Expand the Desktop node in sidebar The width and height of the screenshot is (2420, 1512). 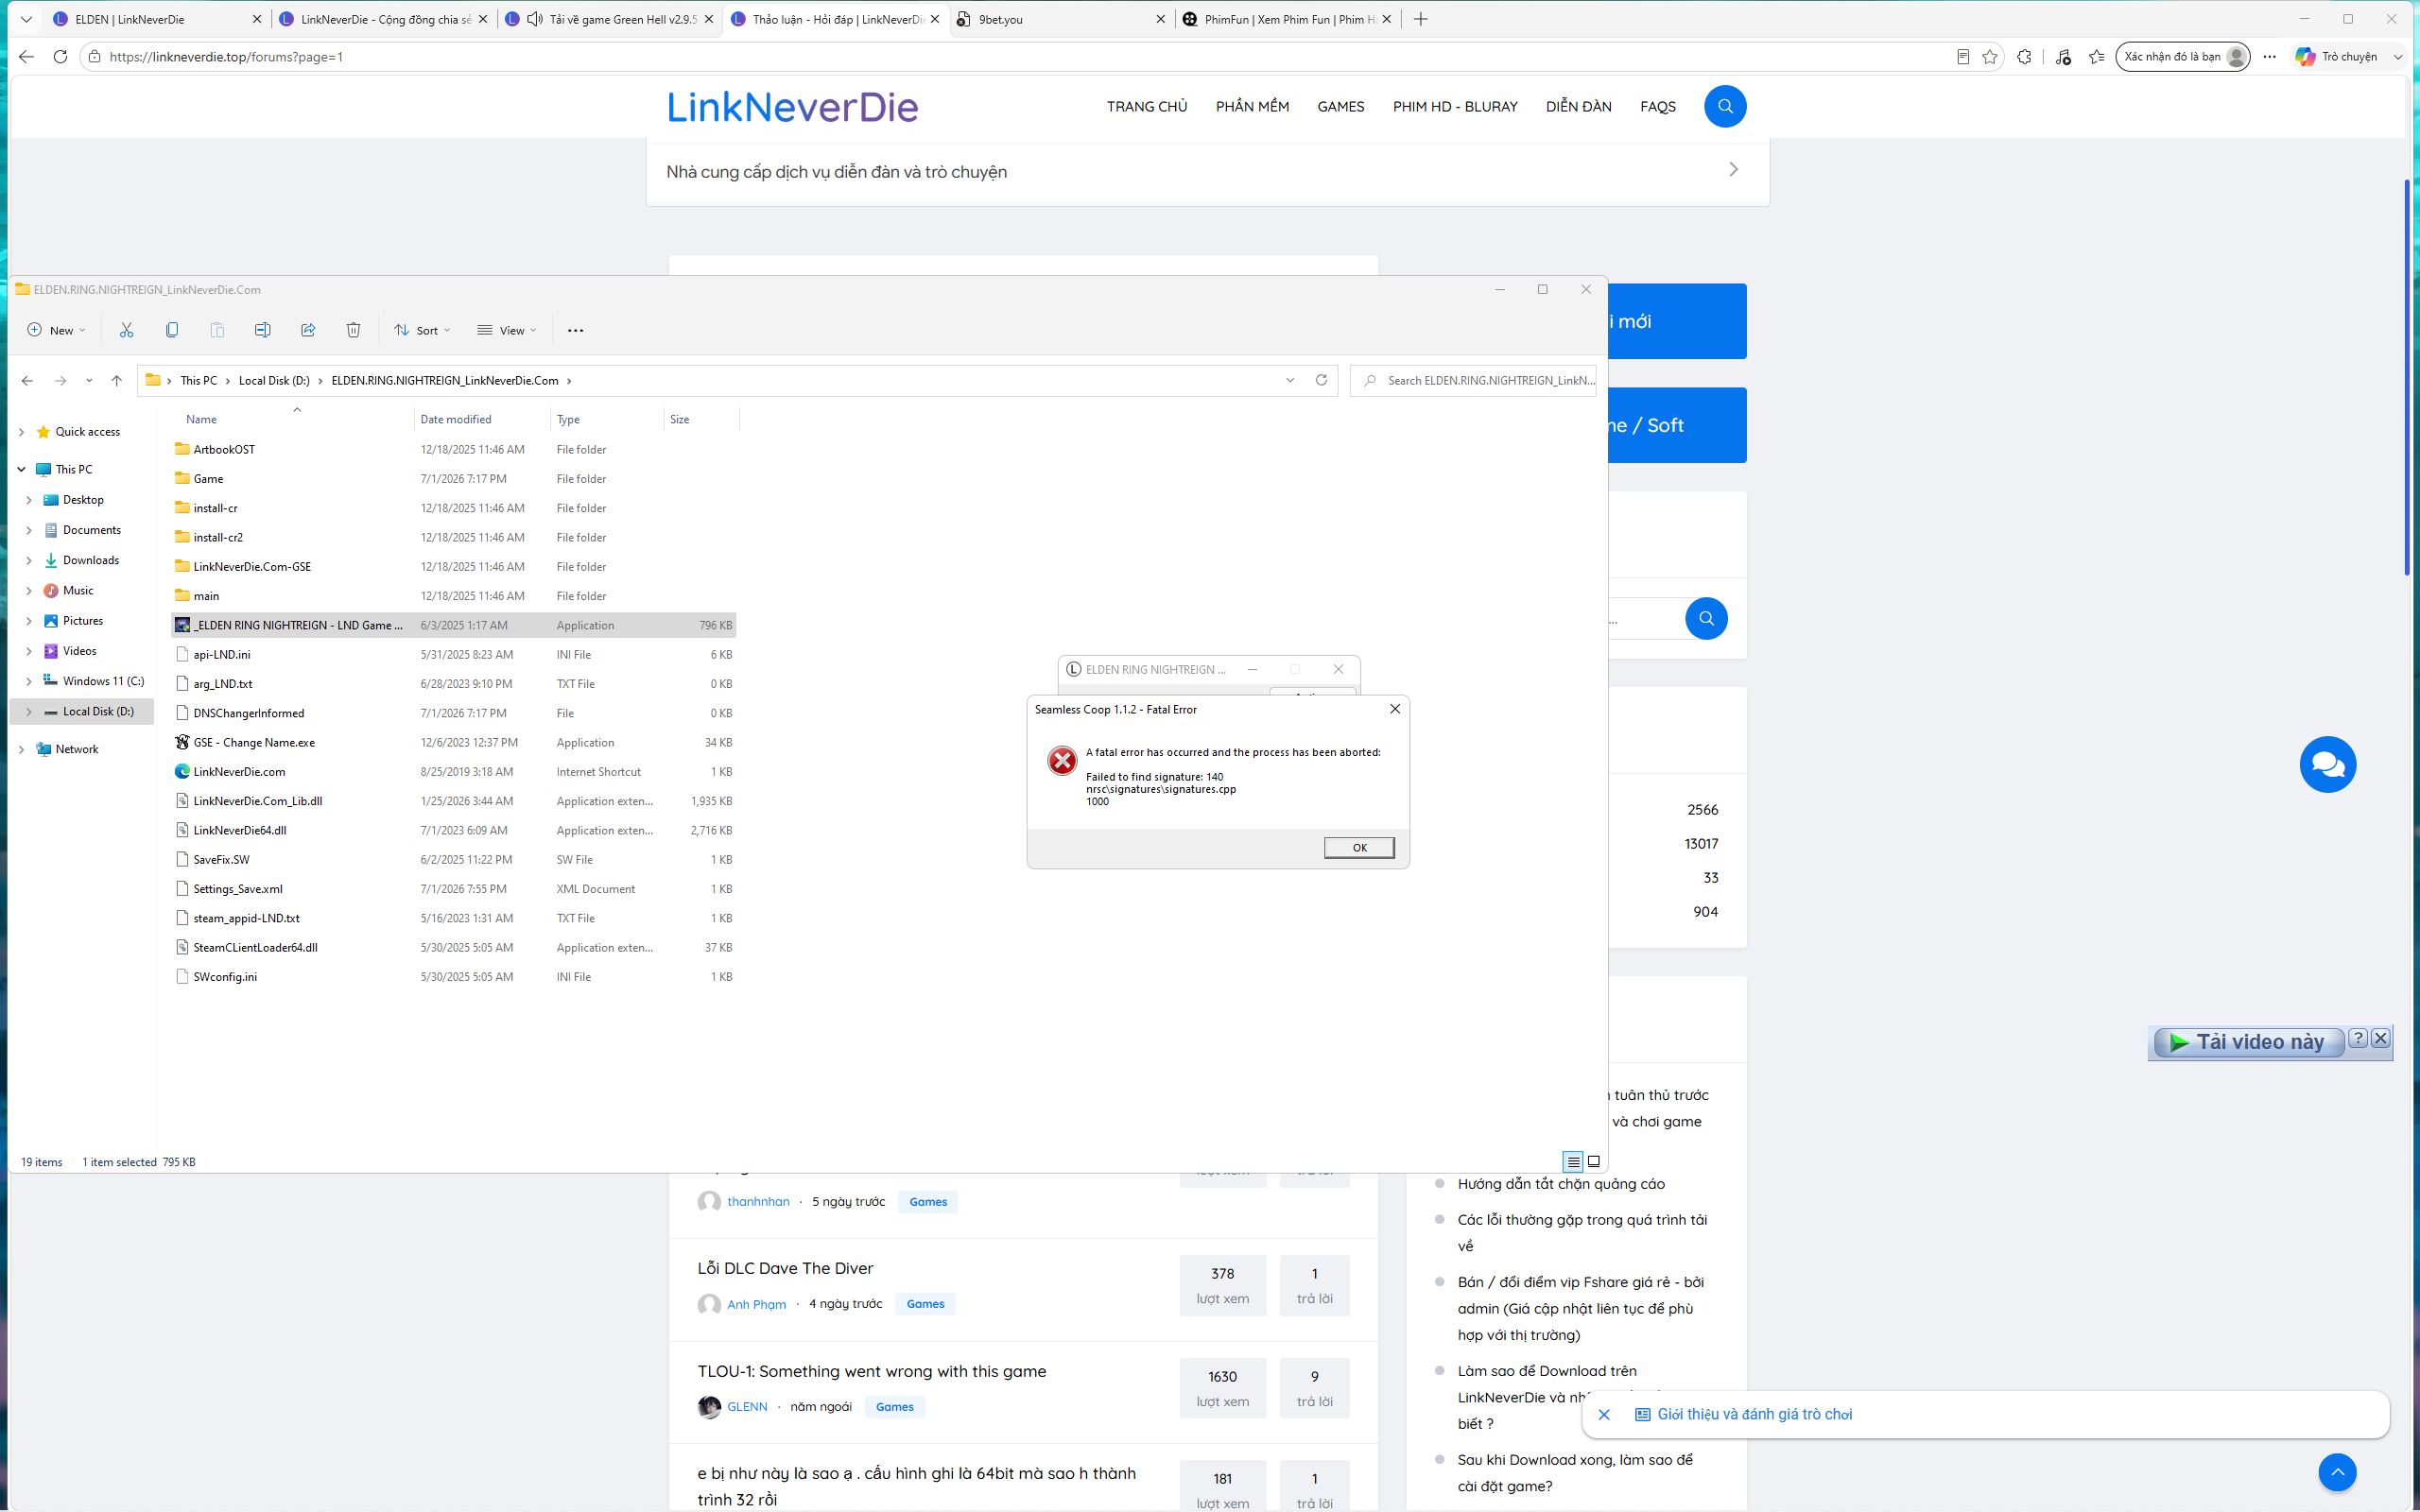point(29,500)
